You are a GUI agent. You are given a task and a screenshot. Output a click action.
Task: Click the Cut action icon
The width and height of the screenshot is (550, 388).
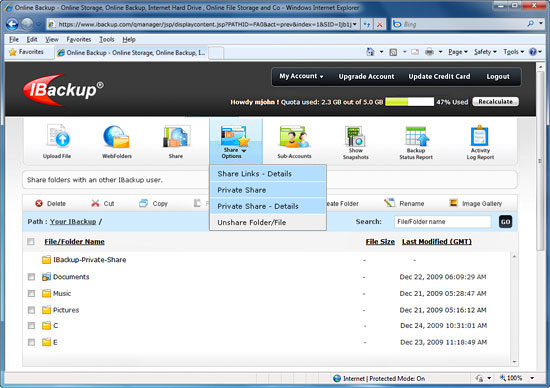tap(95, 203)
